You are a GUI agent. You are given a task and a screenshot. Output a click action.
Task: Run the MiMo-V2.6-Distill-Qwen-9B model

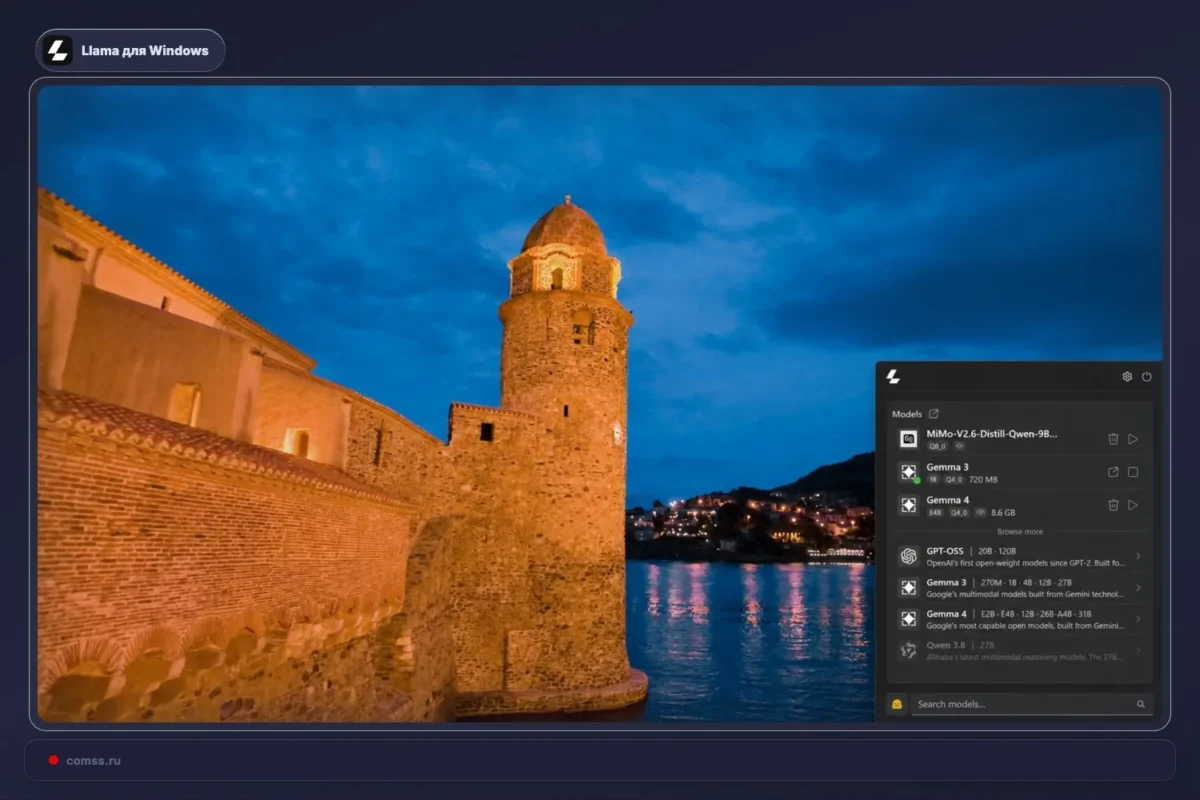pyautogui.click(x=1133, y=438)
